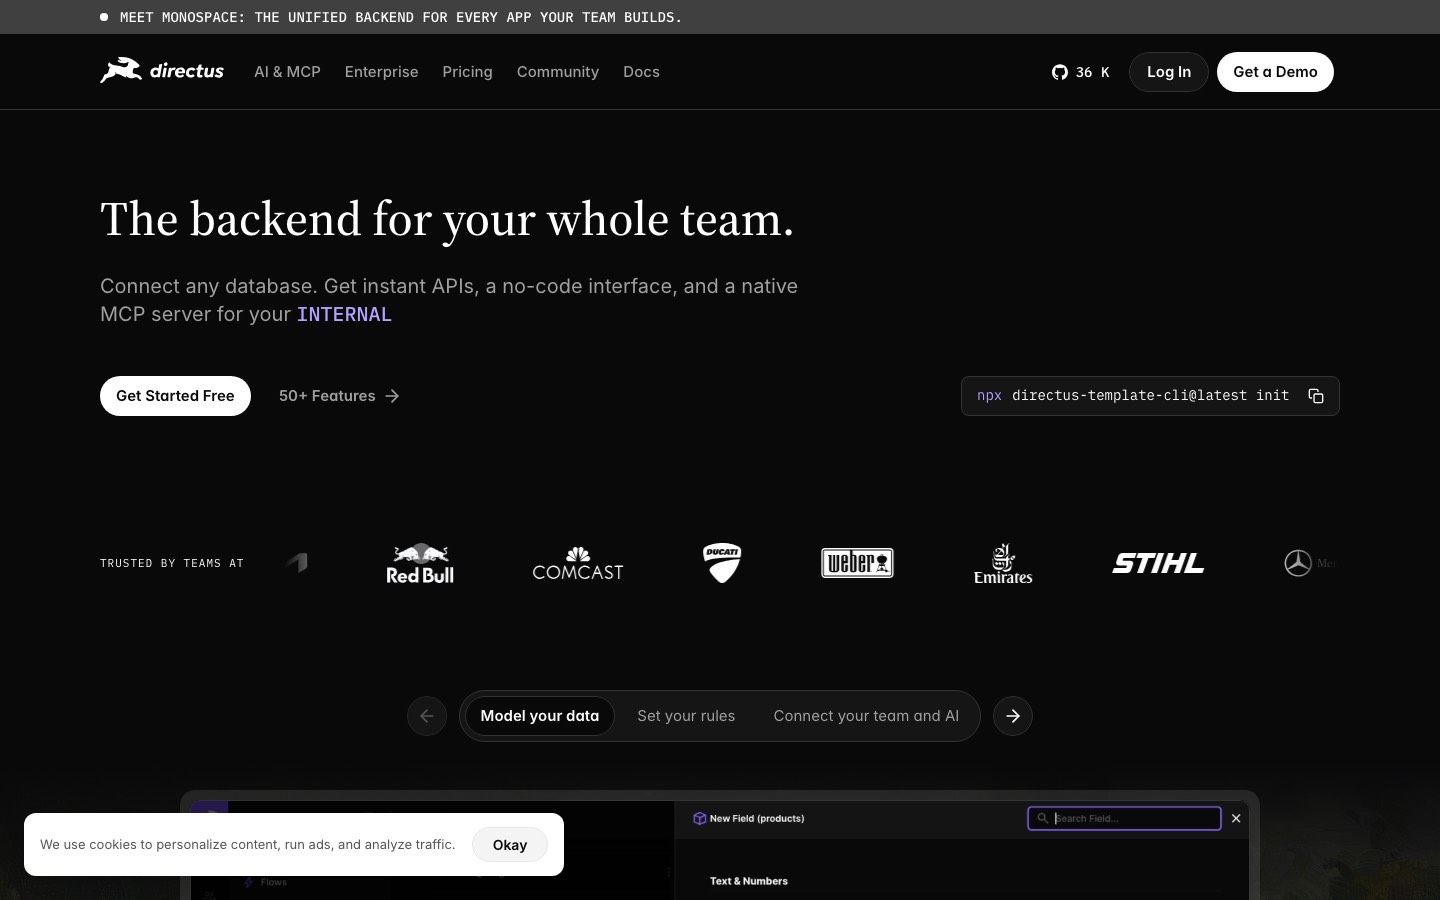This screenshot has width=1440, height=900.
Task: Go to previous slide with left arrow
Action: pos(427,716)
